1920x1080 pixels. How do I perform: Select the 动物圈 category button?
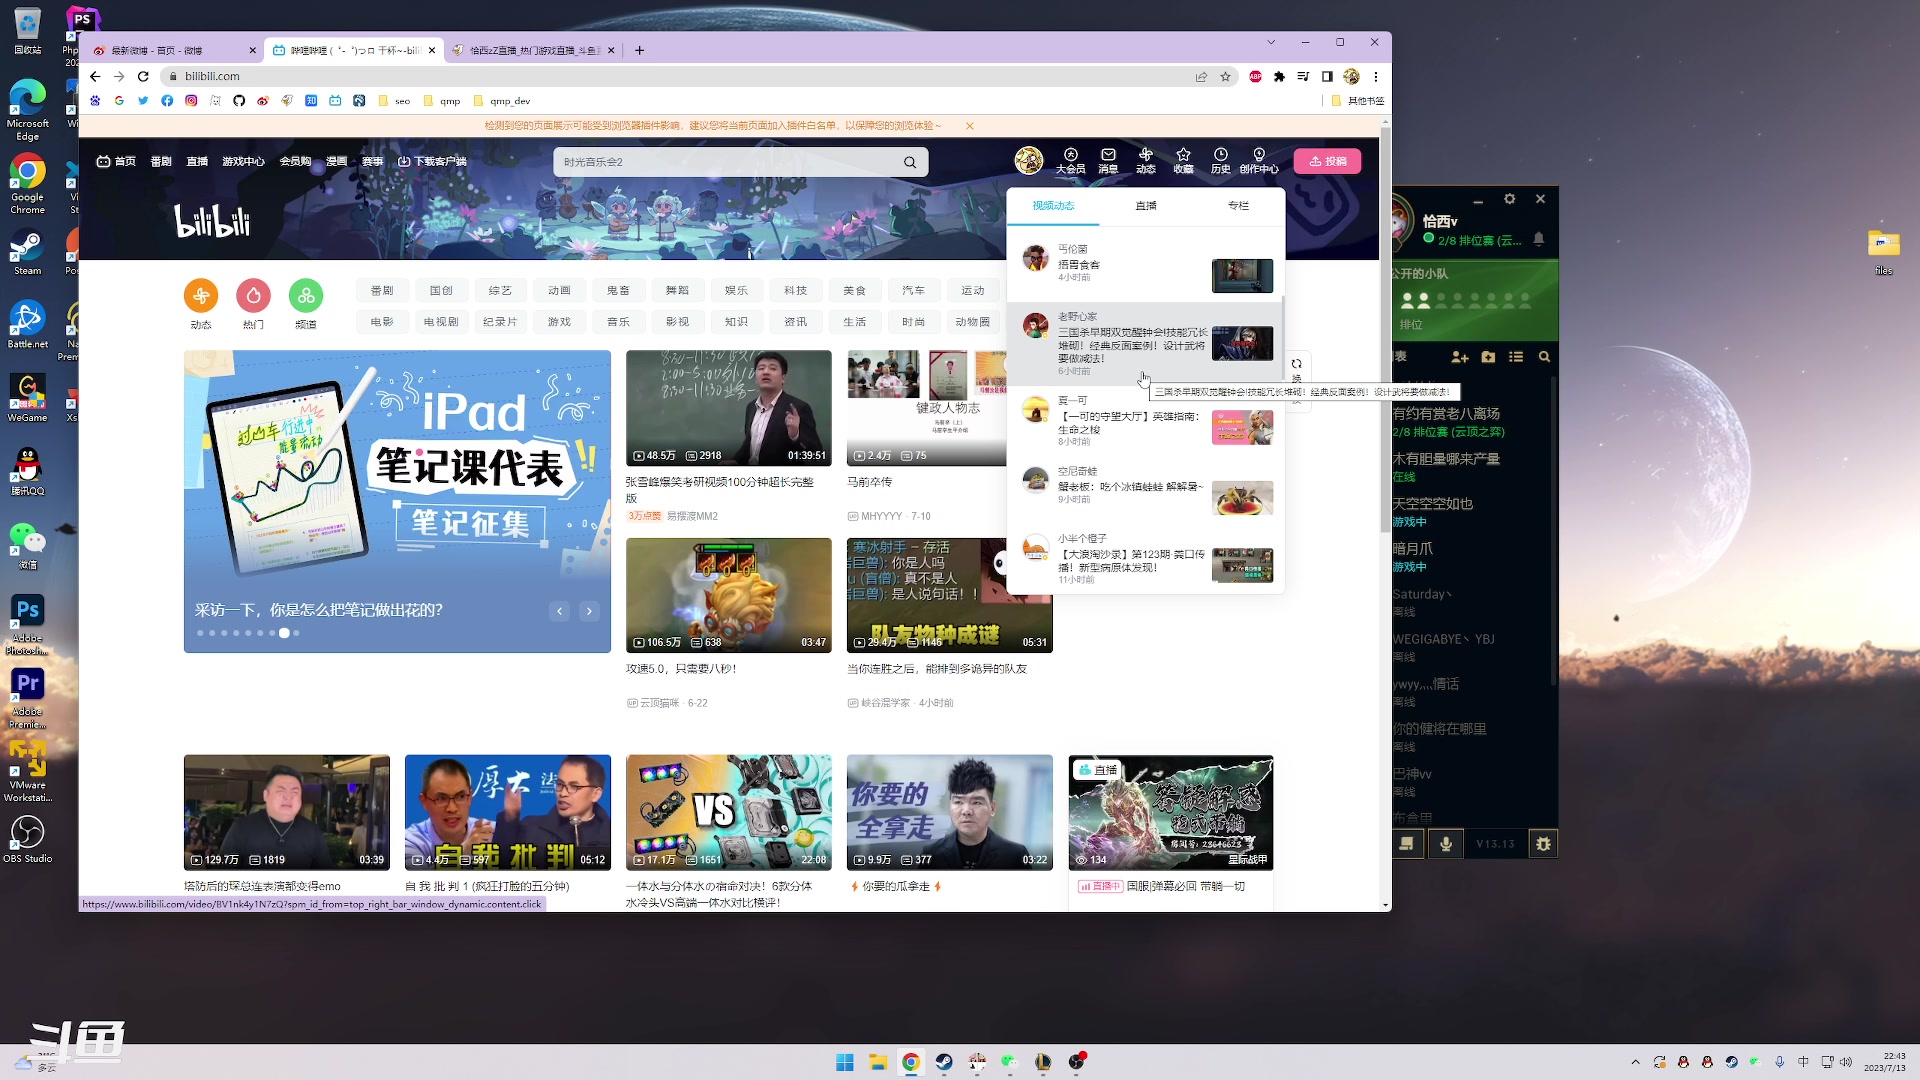tap(972, 322)
